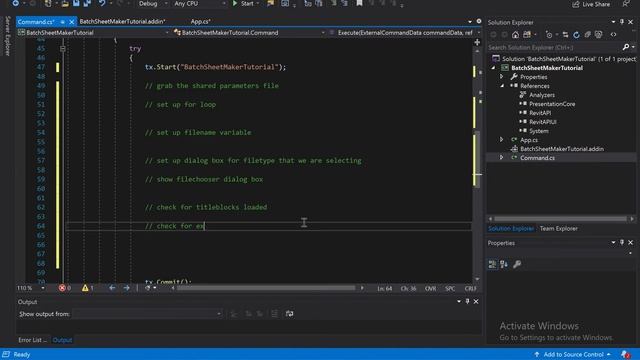640x360 pixels.
Task: Expand the App.cs node
Action: [502, 140]
